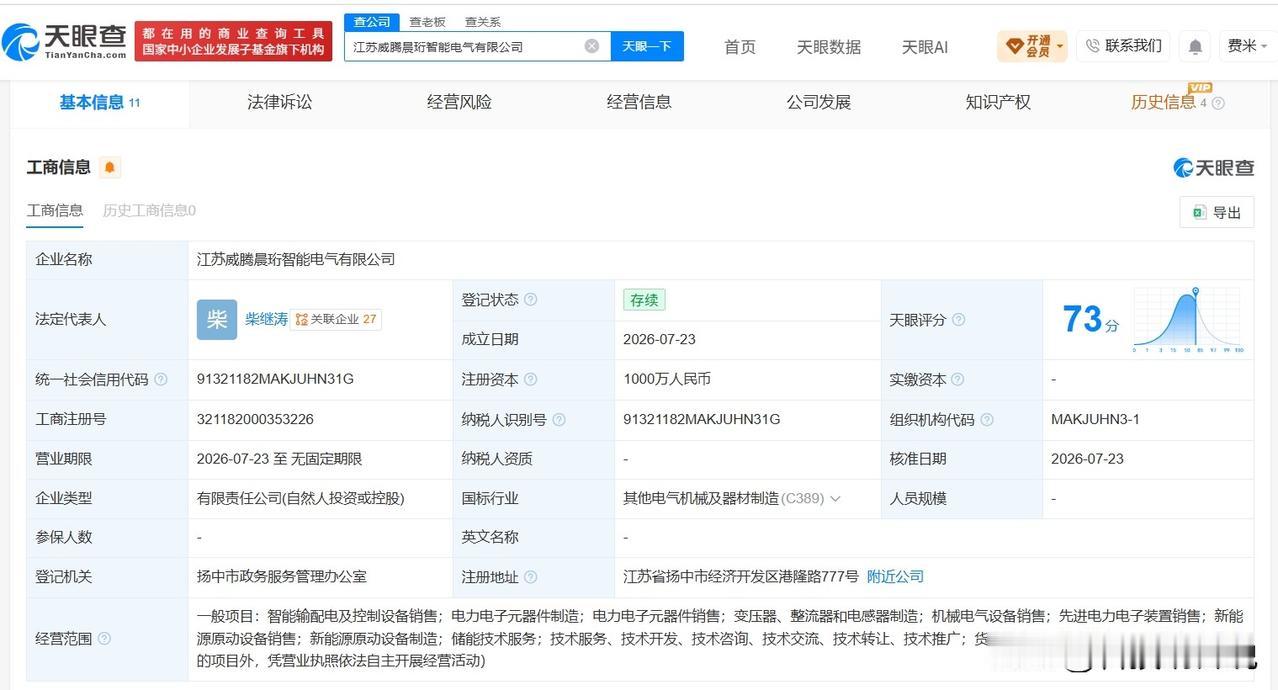Image resolution: width=1278 pixels, height=690 pixels.
Task: Click the 关联企业 27 badge
Action: (336, 319)
